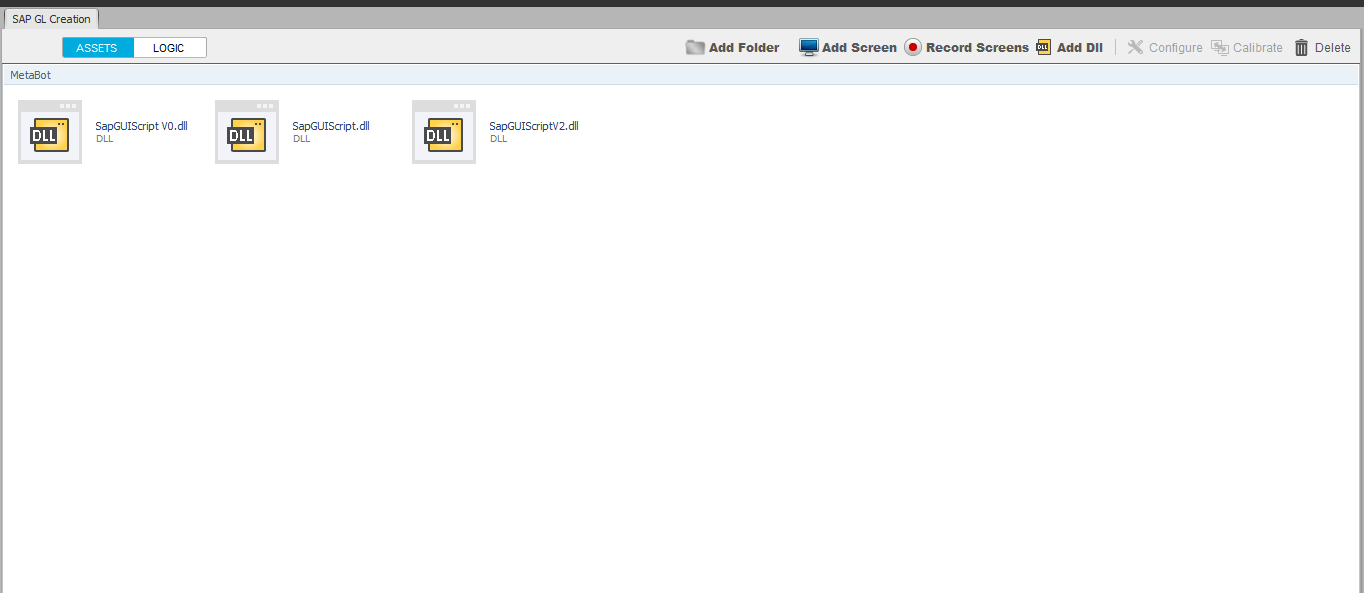Click the red Record Screens icon

913,47
